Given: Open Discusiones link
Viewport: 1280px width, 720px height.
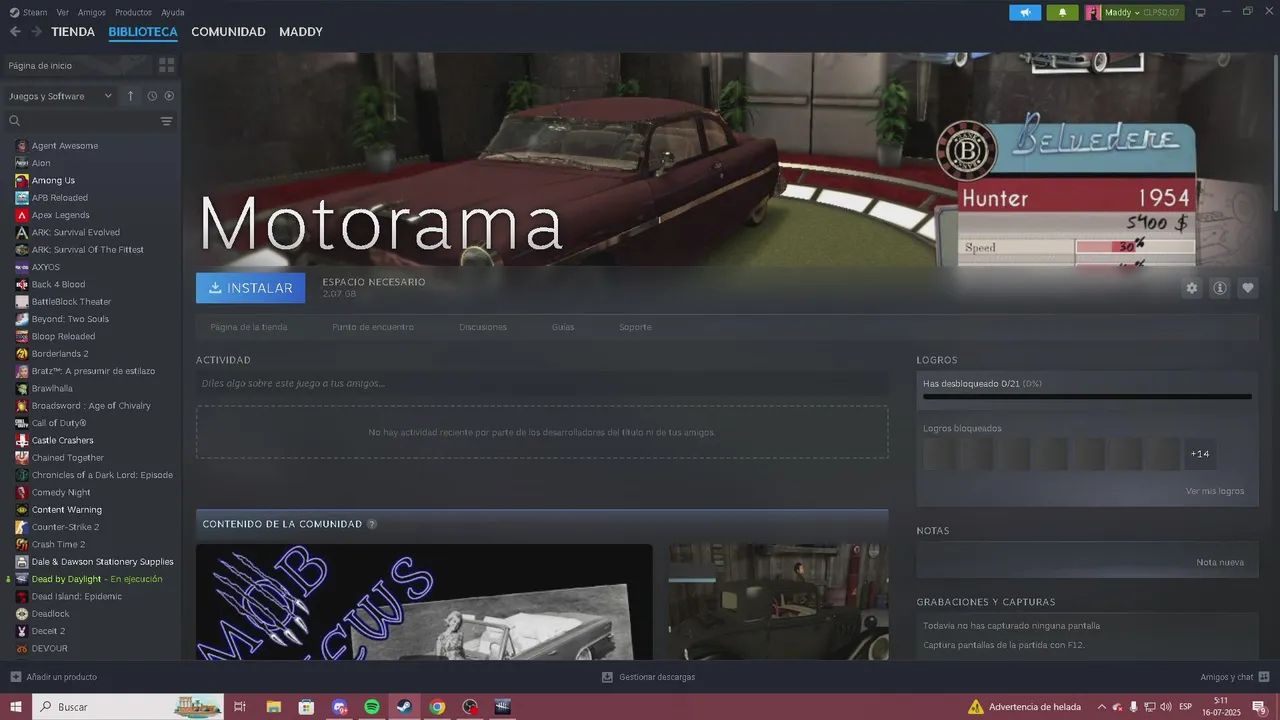Looking at the screenshot, I should click(483, 327).
